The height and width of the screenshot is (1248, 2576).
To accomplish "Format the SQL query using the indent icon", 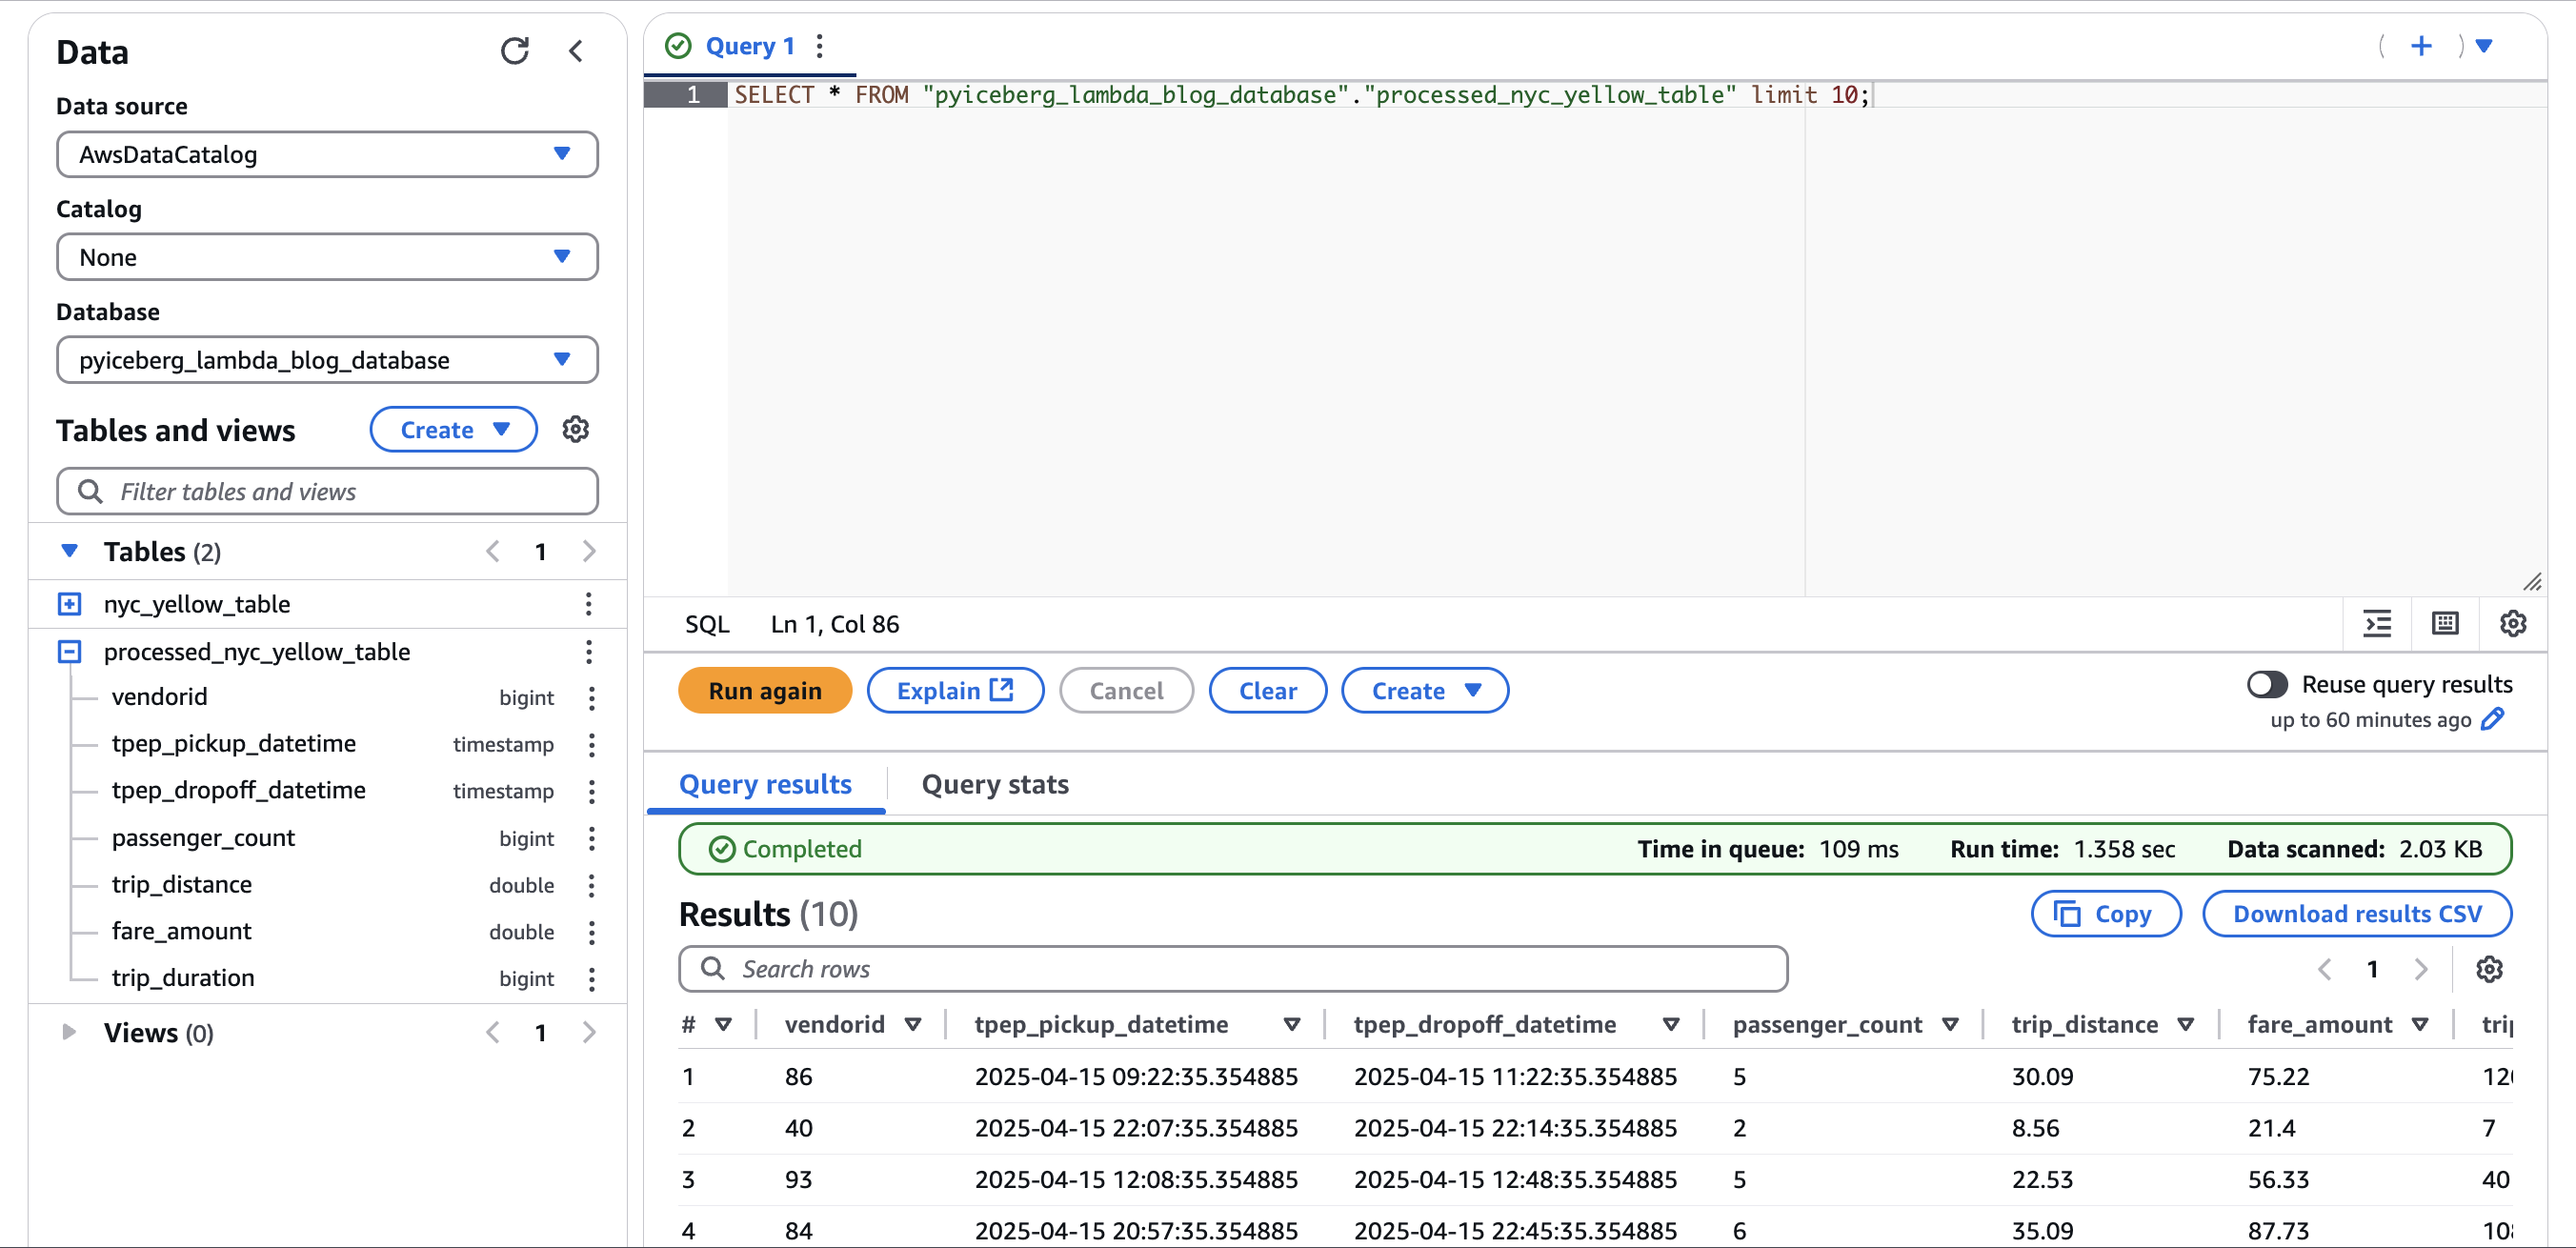I will click(x=2378, y=623).
